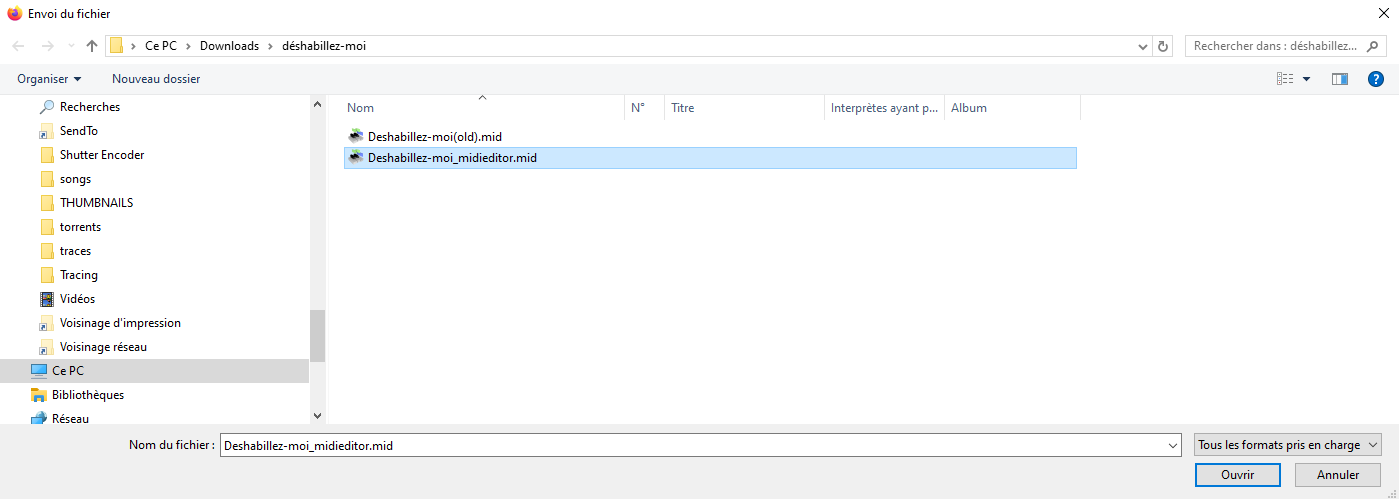The height and width of the screenshot is (499, 1399).
Task: Click the Back navigation arrow
Action: 18,46
